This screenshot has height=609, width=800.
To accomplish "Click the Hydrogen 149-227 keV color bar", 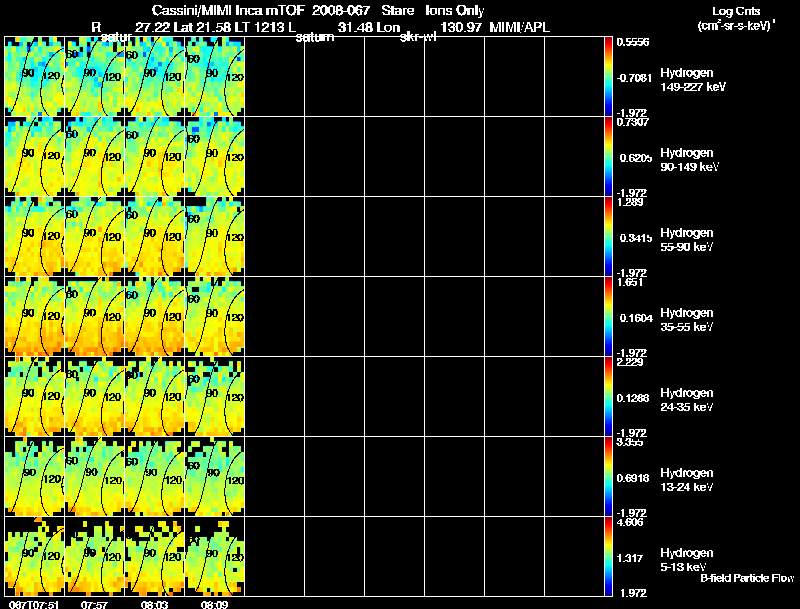I will click(x=608, y=77).
